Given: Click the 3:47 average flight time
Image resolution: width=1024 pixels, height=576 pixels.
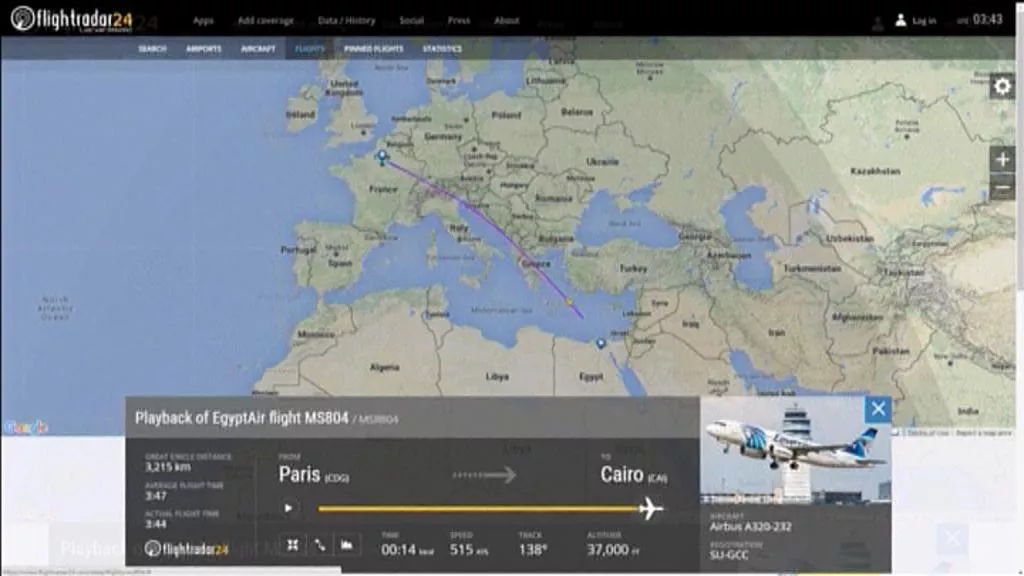Looking at the screenshot, I should point(155,496).
